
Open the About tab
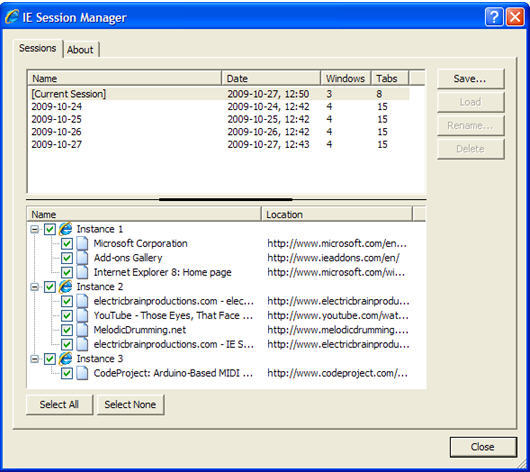tap(80, 50)
